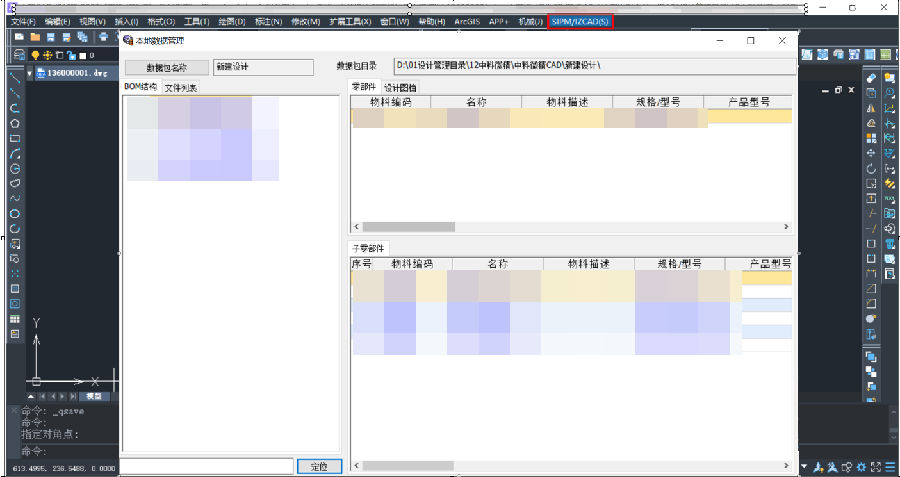Open the APP+ menu

[x=498, y=22]
